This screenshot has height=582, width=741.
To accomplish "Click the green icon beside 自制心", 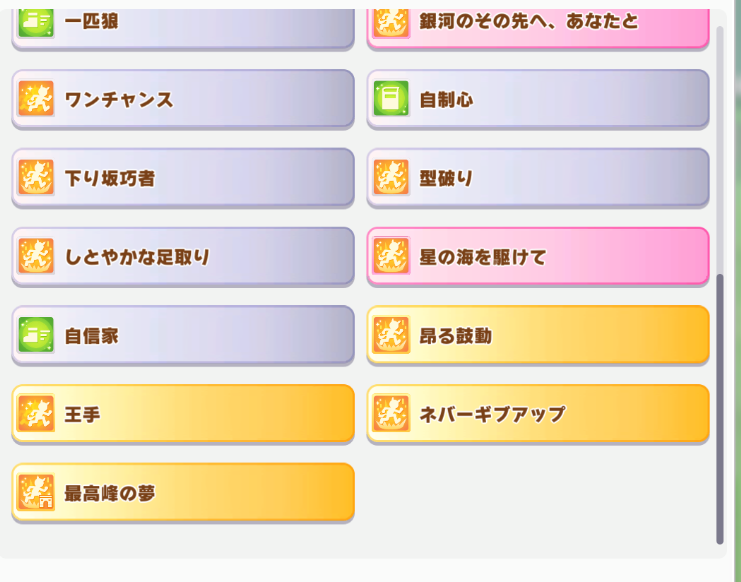I will (391, 99).
